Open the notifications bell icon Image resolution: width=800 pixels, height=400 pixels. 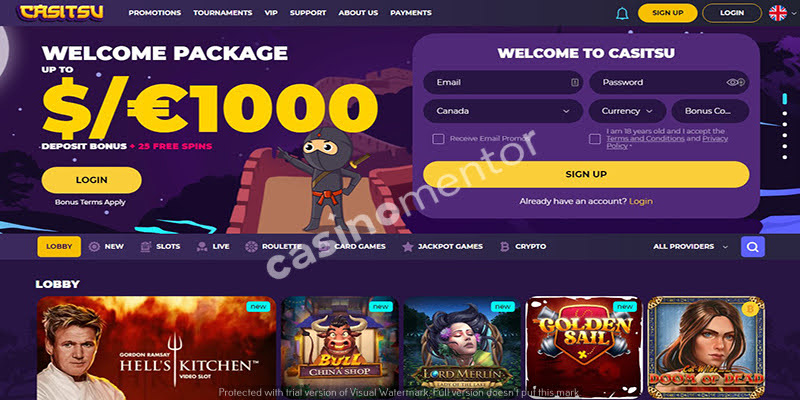coord(622,13)
